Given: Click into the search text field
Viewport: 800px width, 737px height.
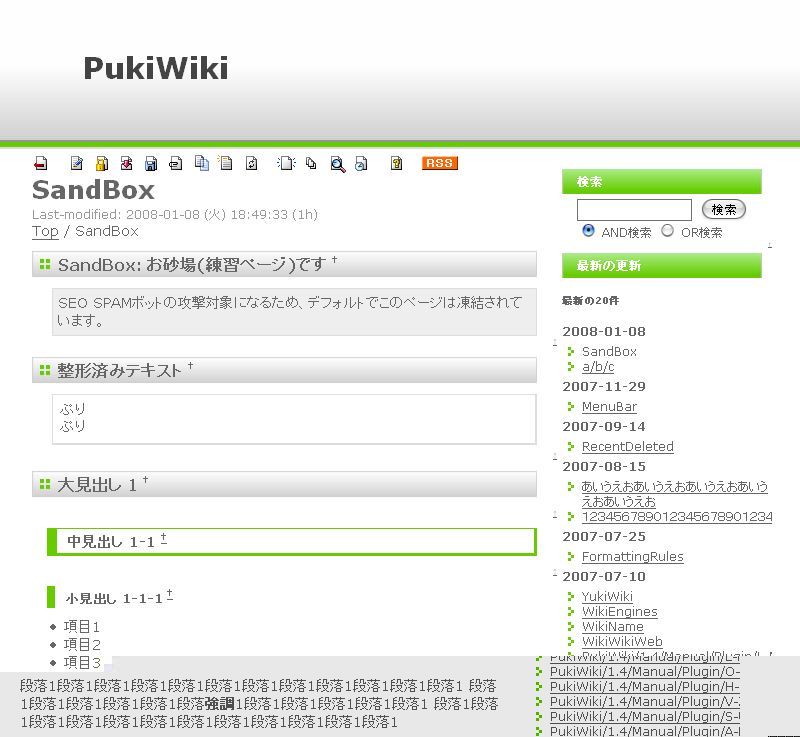Looking at the screenshot, I should click(634, 210).
